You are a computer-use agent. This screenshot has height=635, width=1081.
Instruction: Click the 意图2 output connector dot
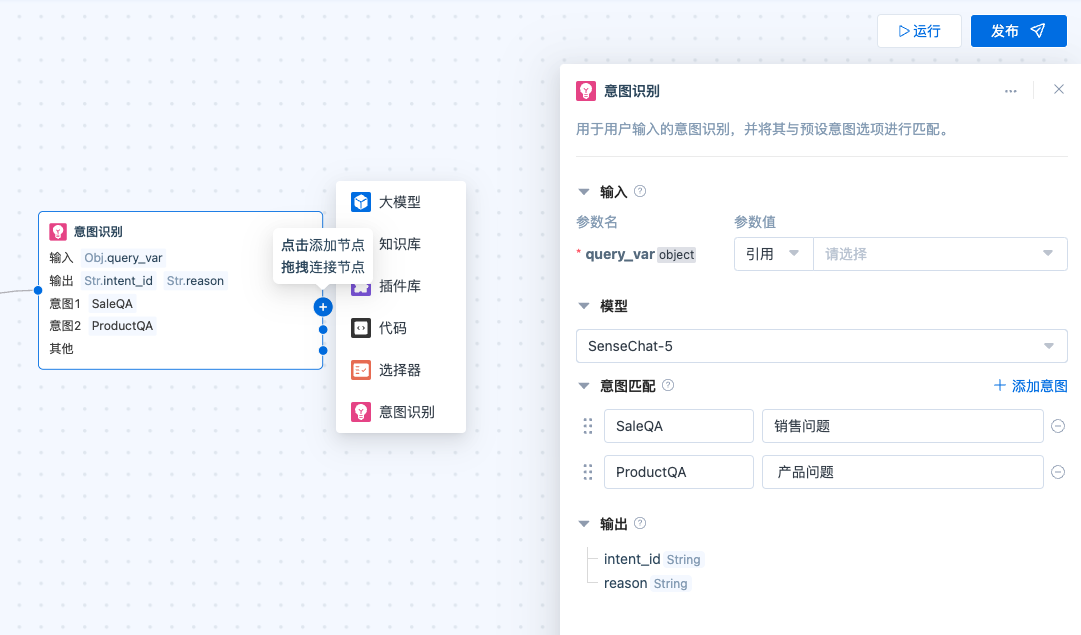(x=323, y=330)
